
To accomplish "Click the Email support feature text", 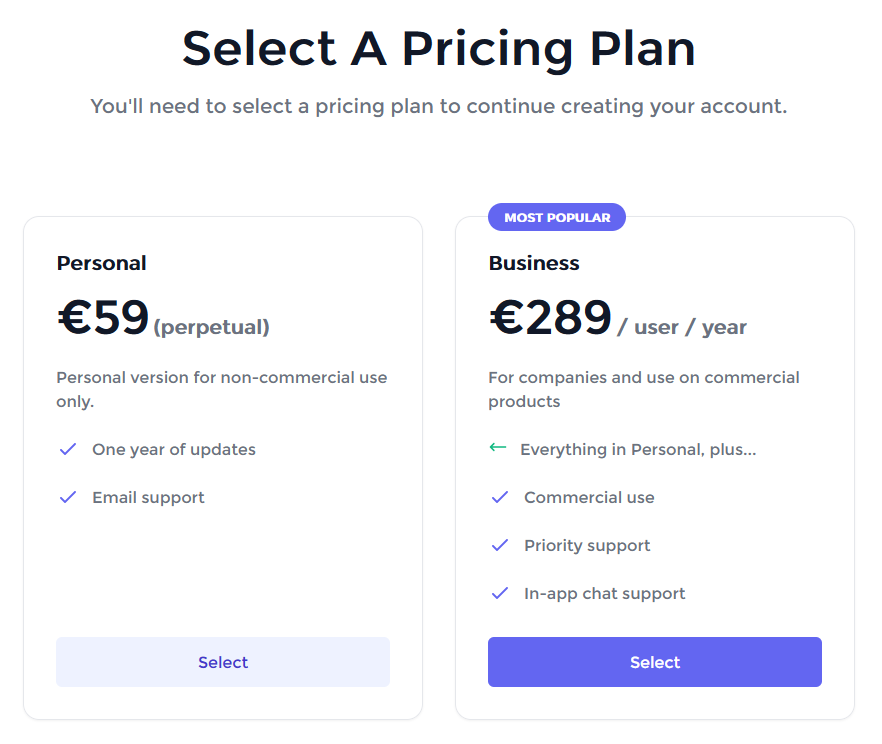I will [x=148, y=497].
